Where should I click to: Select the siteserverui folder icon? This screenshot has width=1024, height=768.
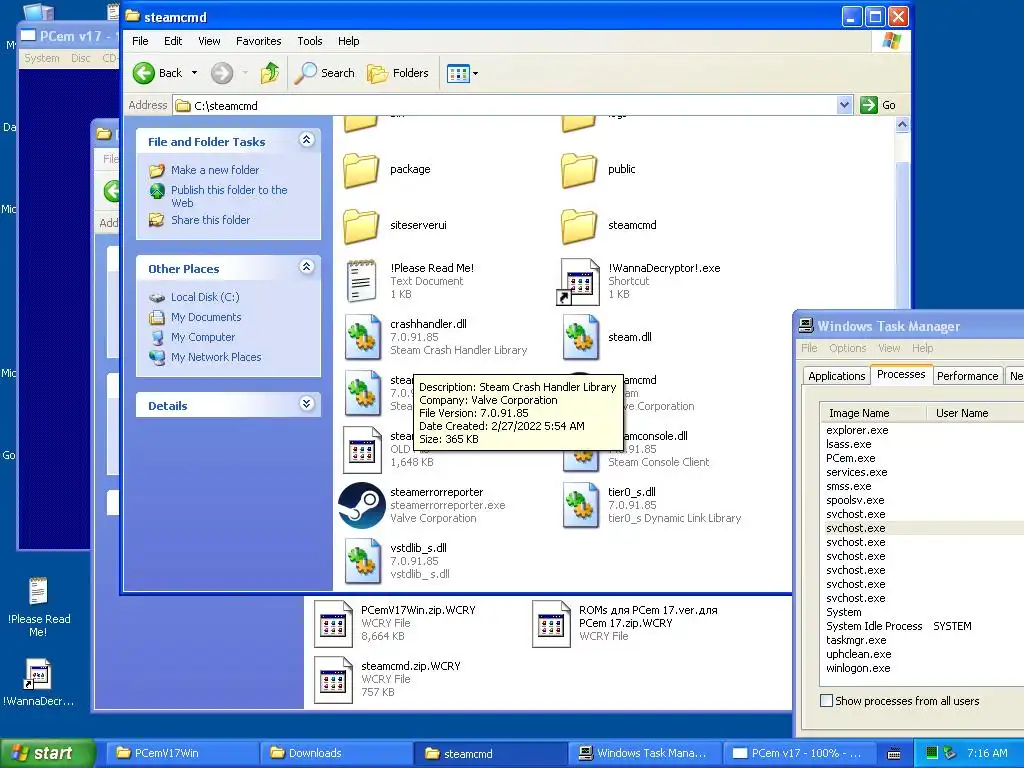(361, 226)
